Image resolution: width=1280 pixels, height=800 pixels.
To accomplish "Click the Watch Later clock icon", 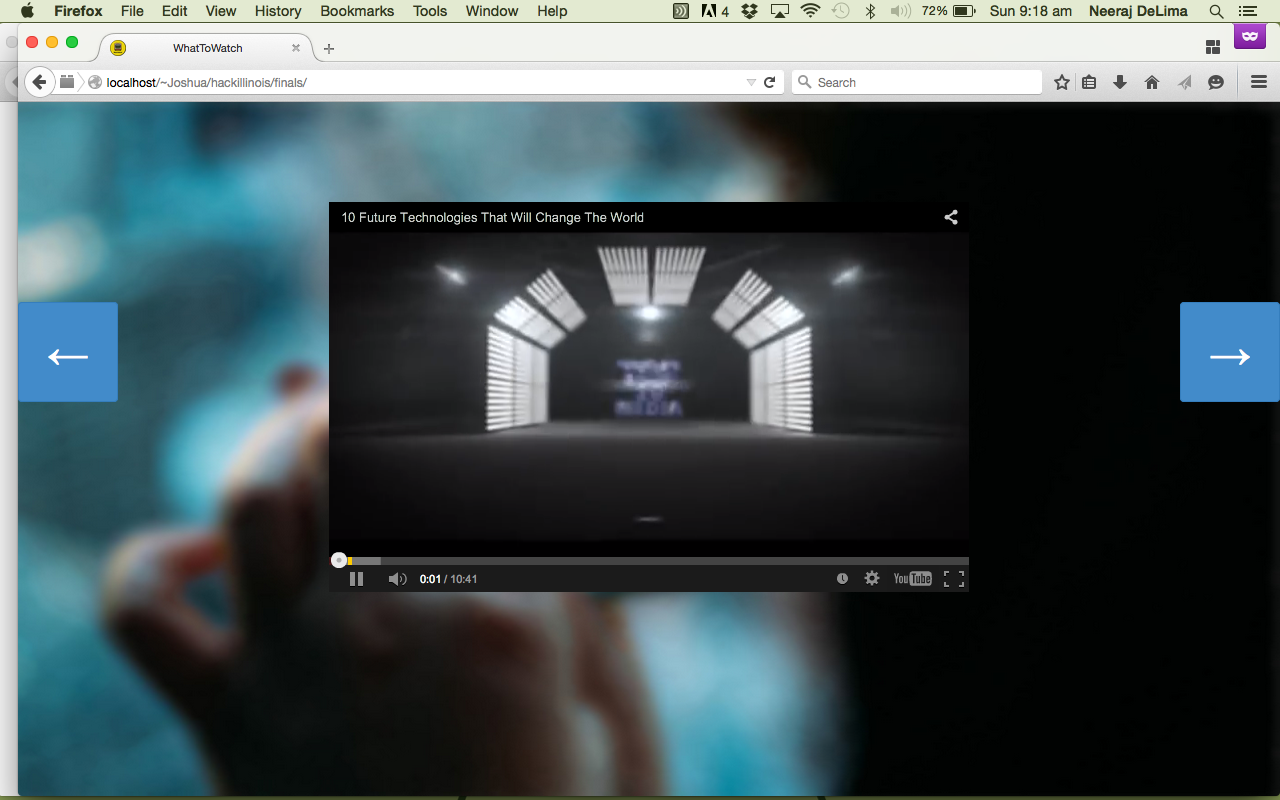I will [x=842, y=578].
